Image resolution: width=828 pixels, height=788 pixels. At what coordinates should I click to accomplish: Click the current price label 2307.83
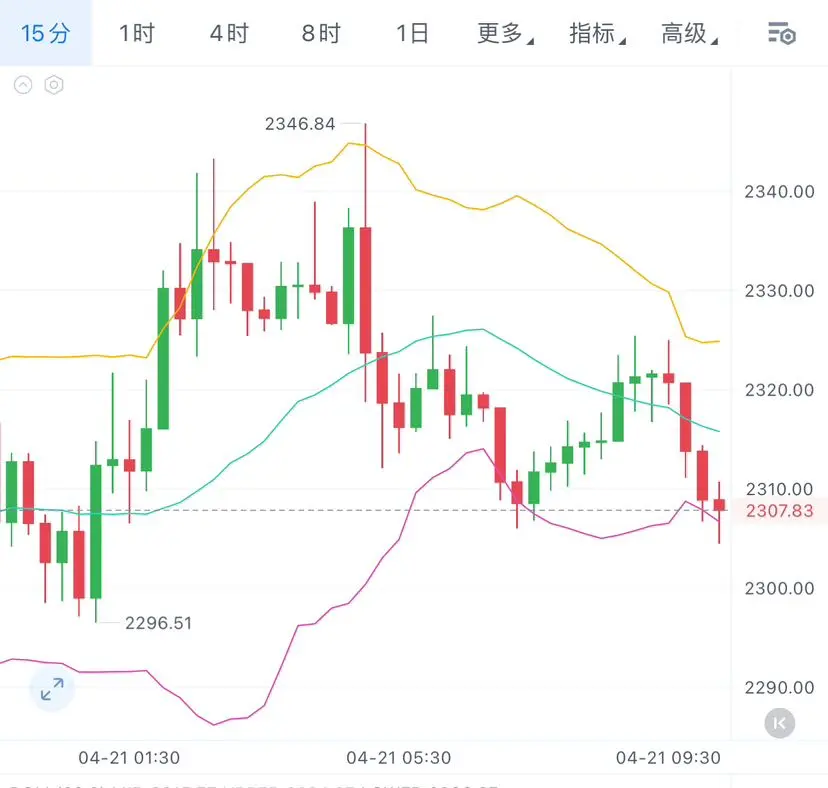click(x=779, y=511)
